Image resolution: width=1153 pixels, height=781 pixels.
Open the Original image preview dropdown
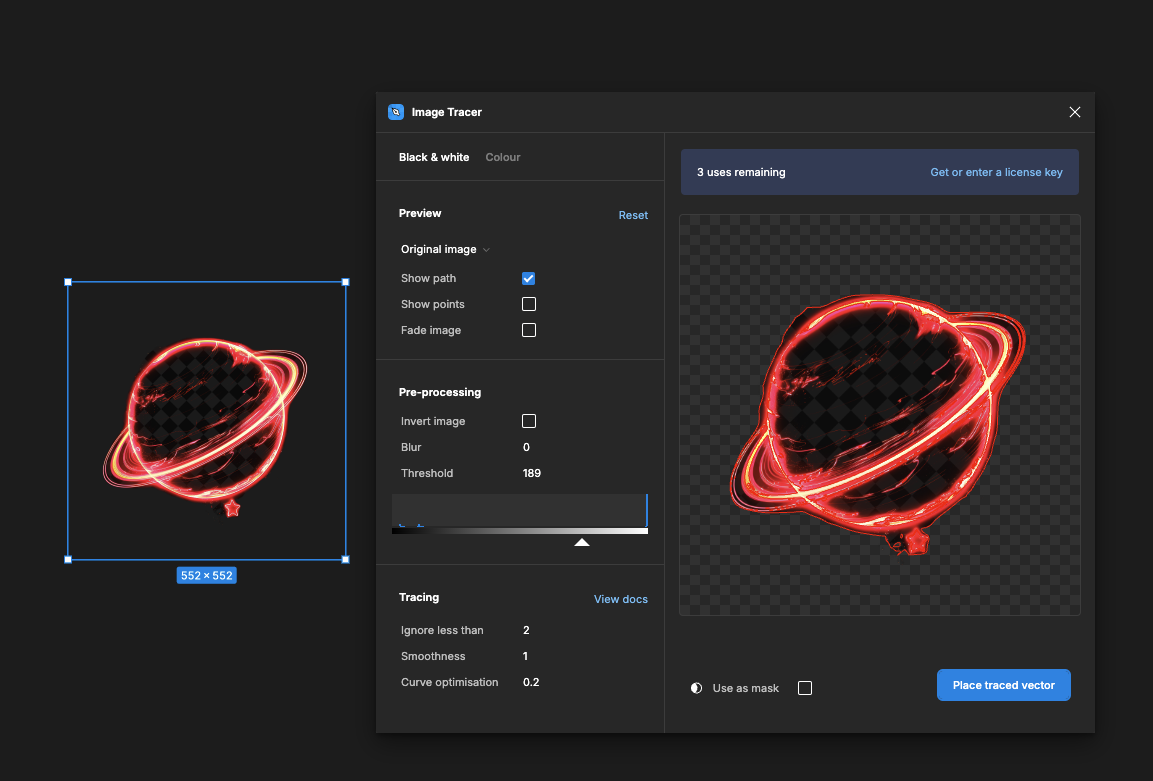(x=445, y=249)
